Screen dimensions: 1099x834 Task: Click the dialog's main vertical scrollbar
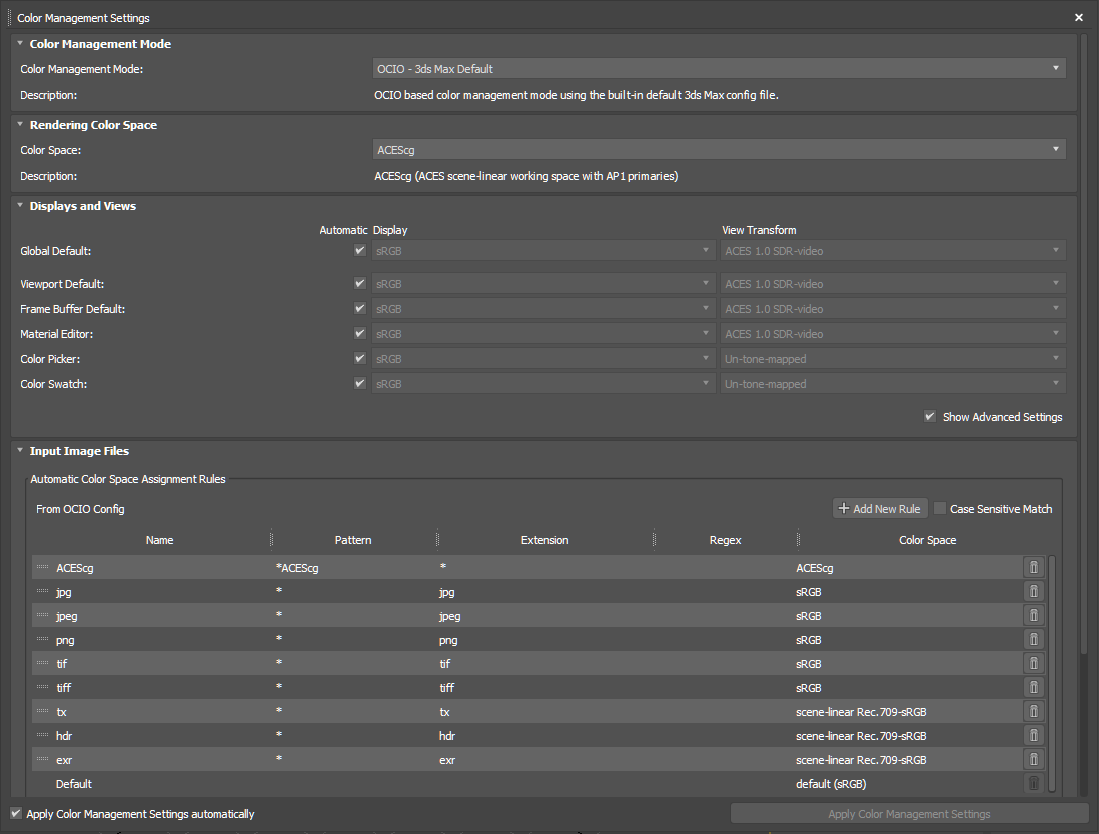point(1084,343)
